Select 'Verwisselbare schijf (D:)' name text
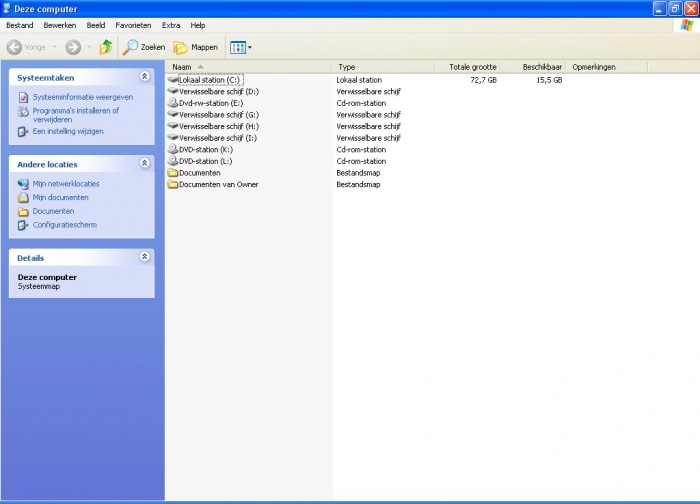Screen dimensions: 700x504 [219, 92]
